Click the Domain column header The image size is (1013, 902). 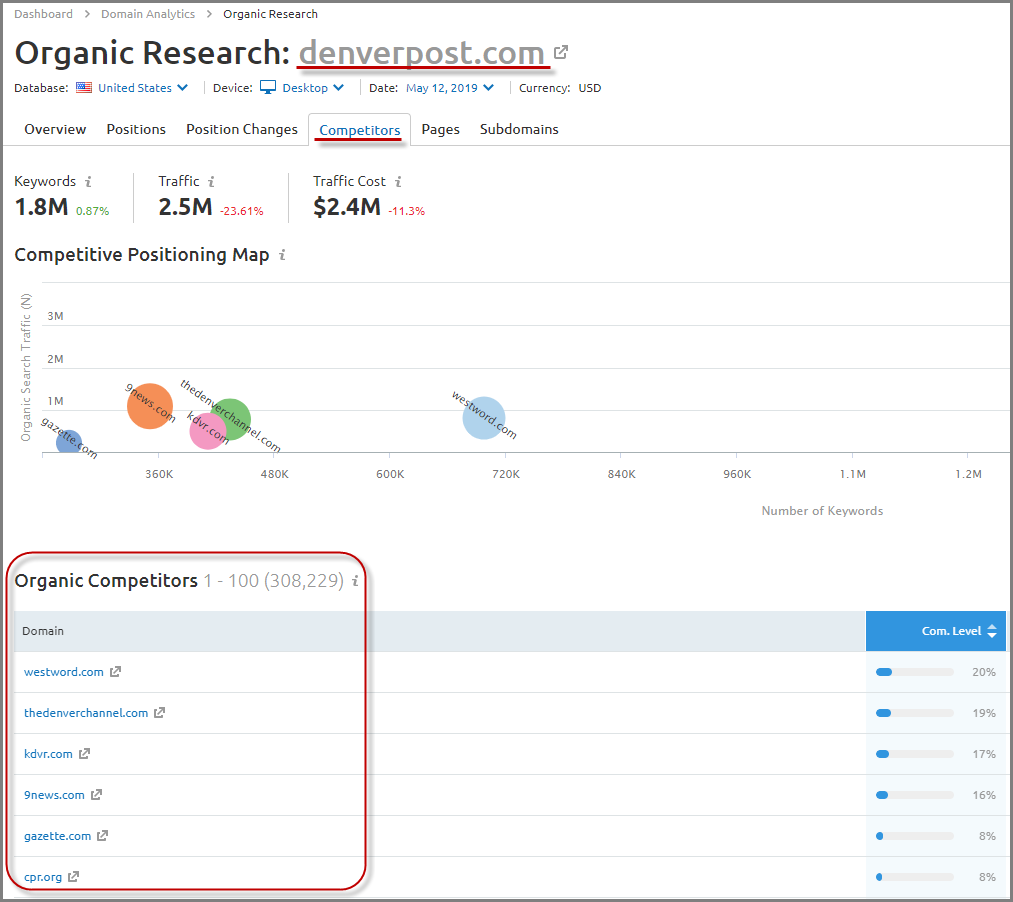43,631
